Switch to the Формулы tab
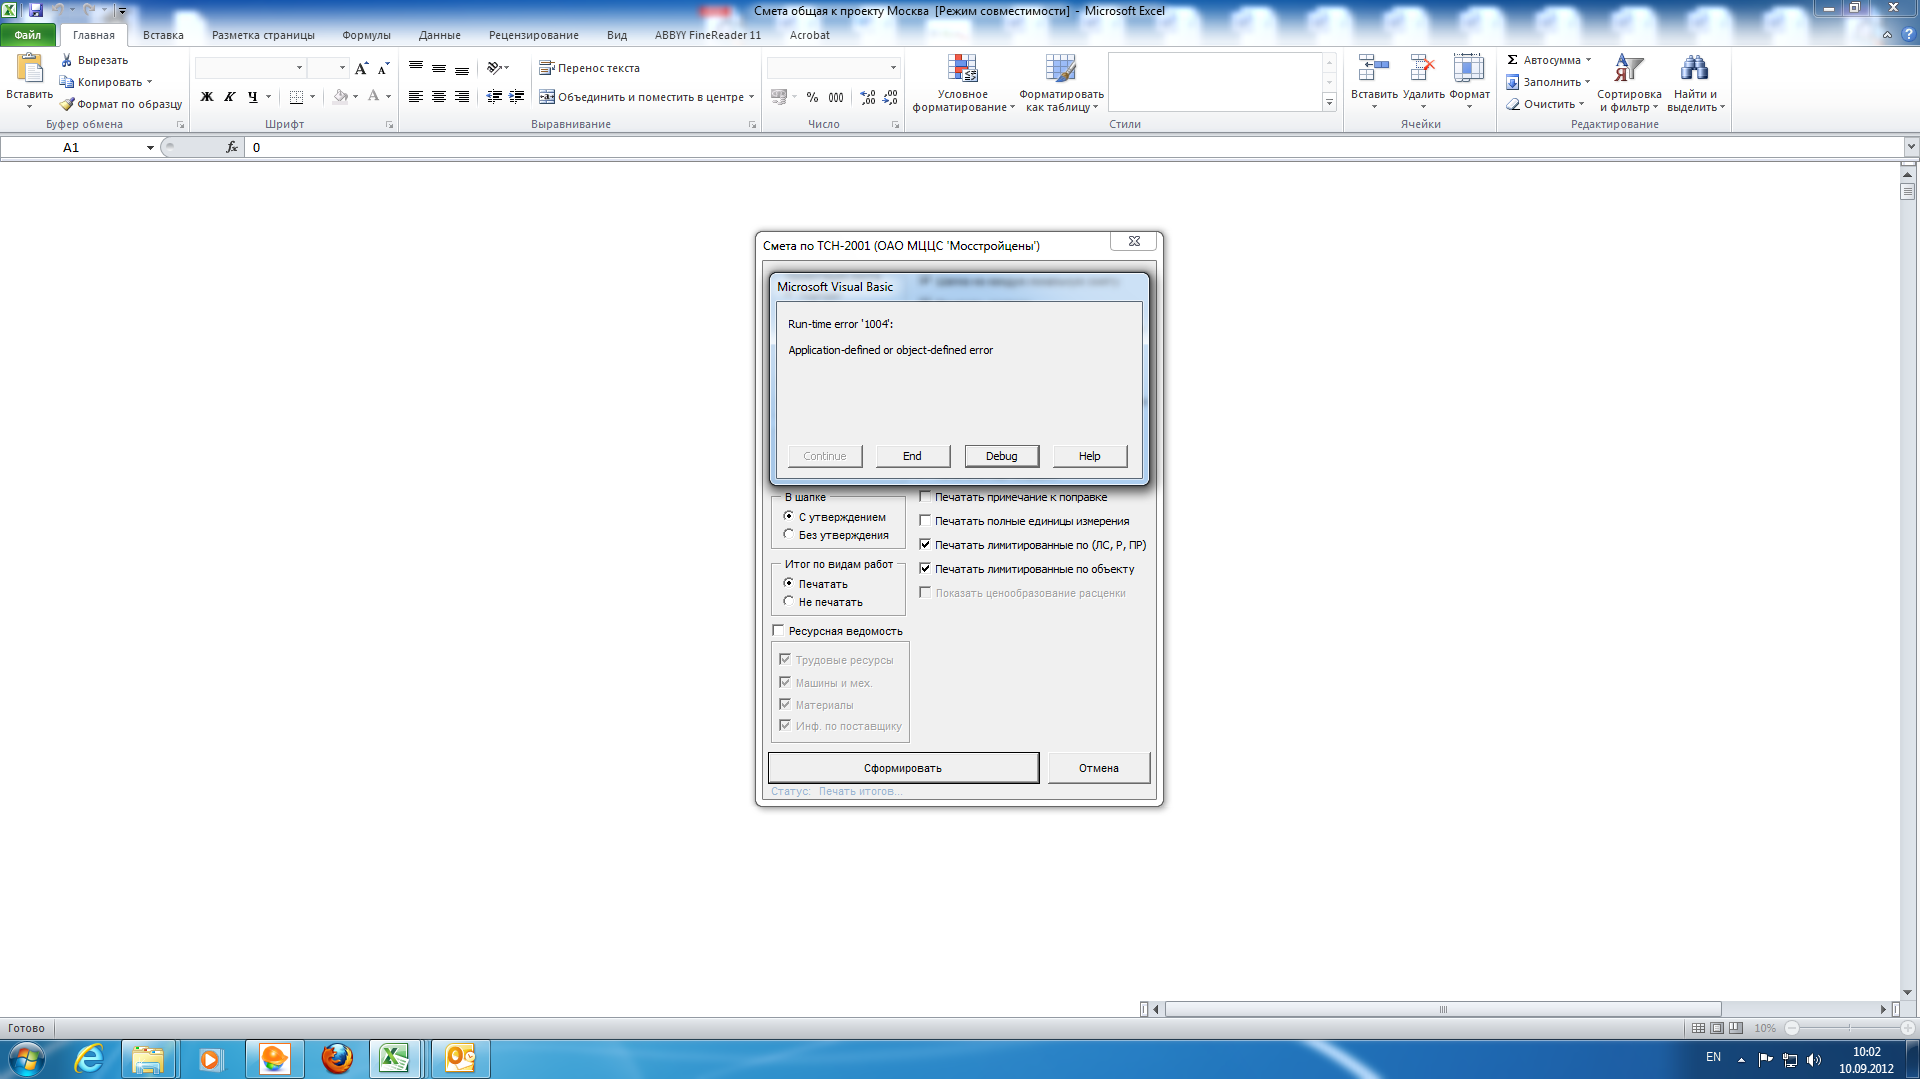 (366, 35)
